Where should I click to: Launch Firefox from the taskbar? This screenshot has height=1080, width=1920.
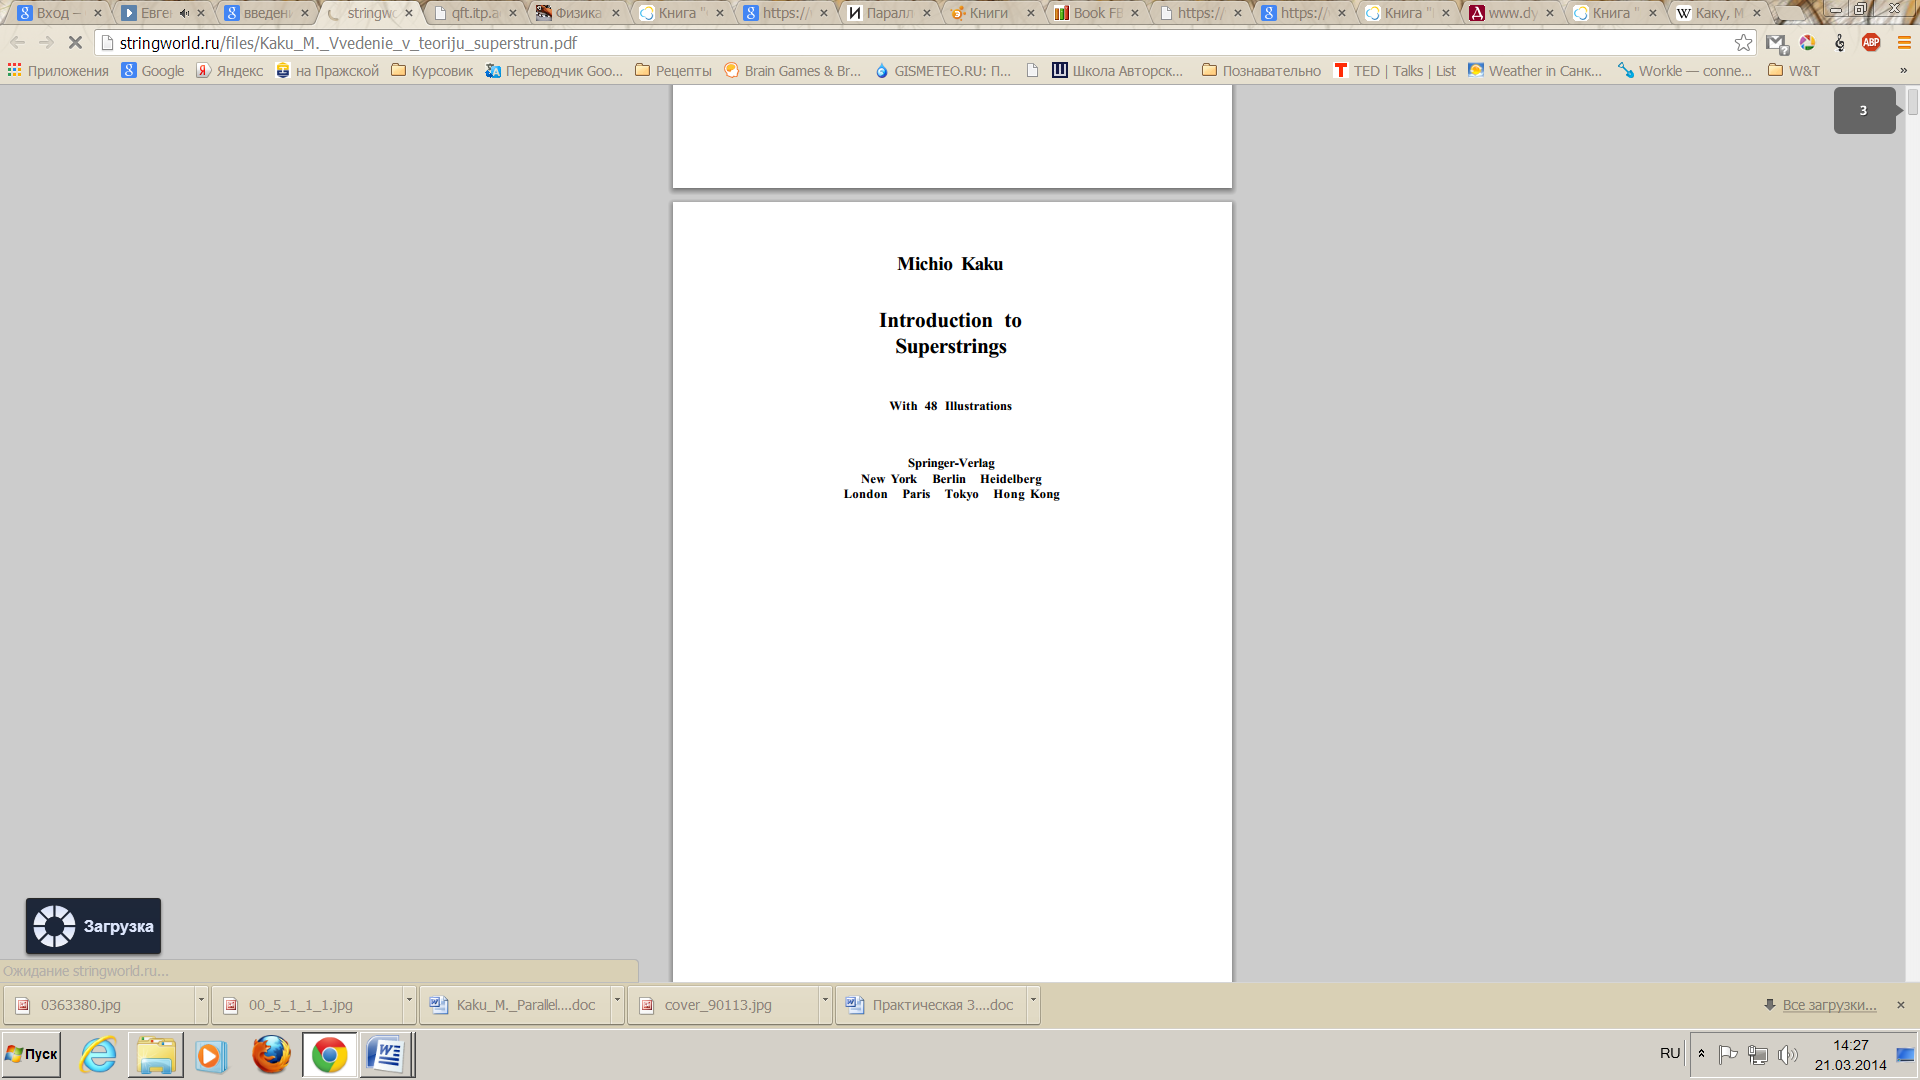click(x=271, y=1055)
